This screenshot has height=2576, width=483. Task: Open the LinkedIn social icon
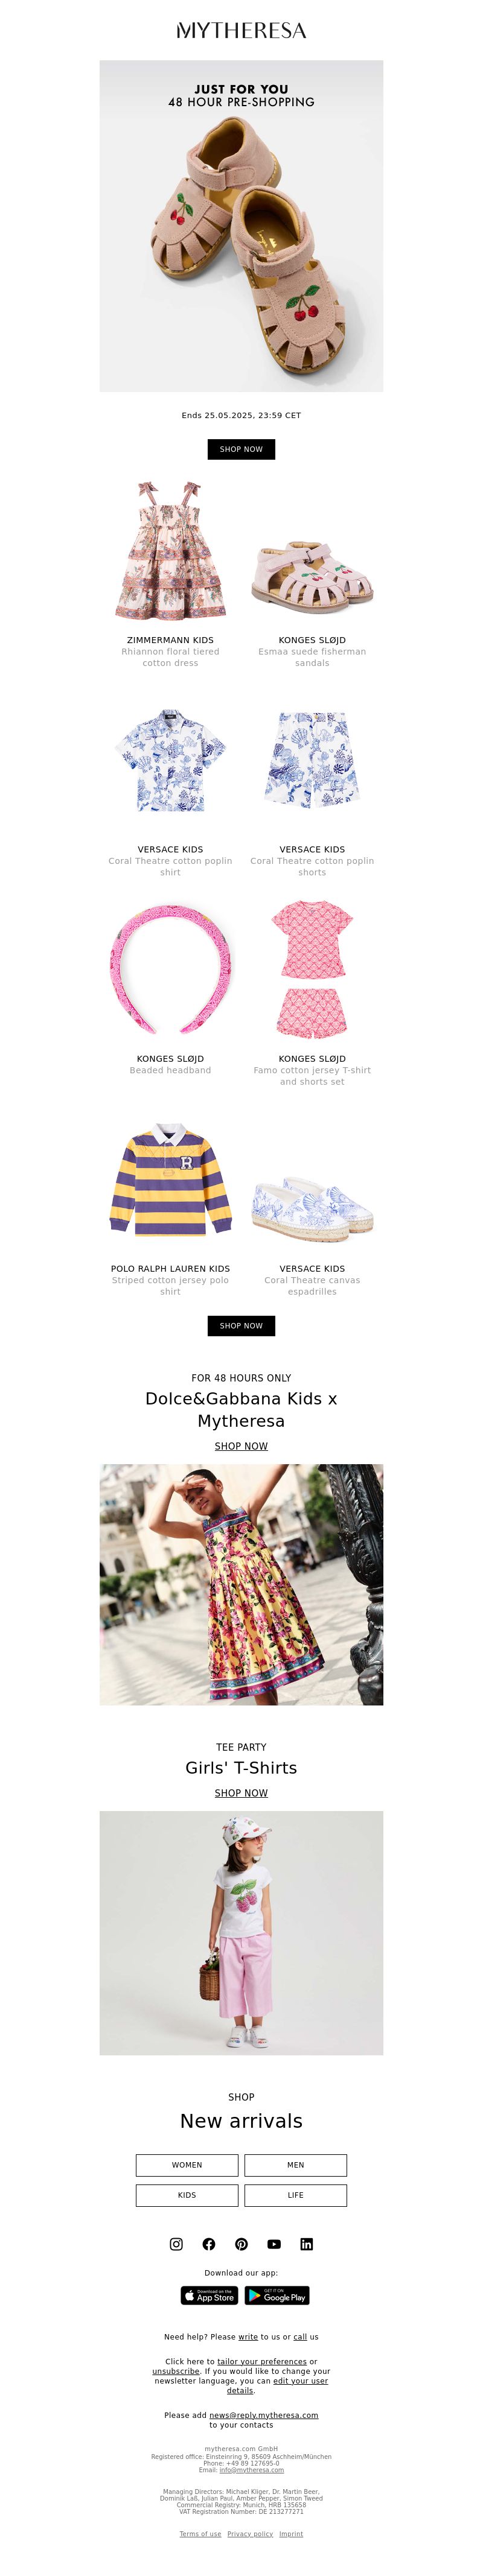[x=306, y=2244]
